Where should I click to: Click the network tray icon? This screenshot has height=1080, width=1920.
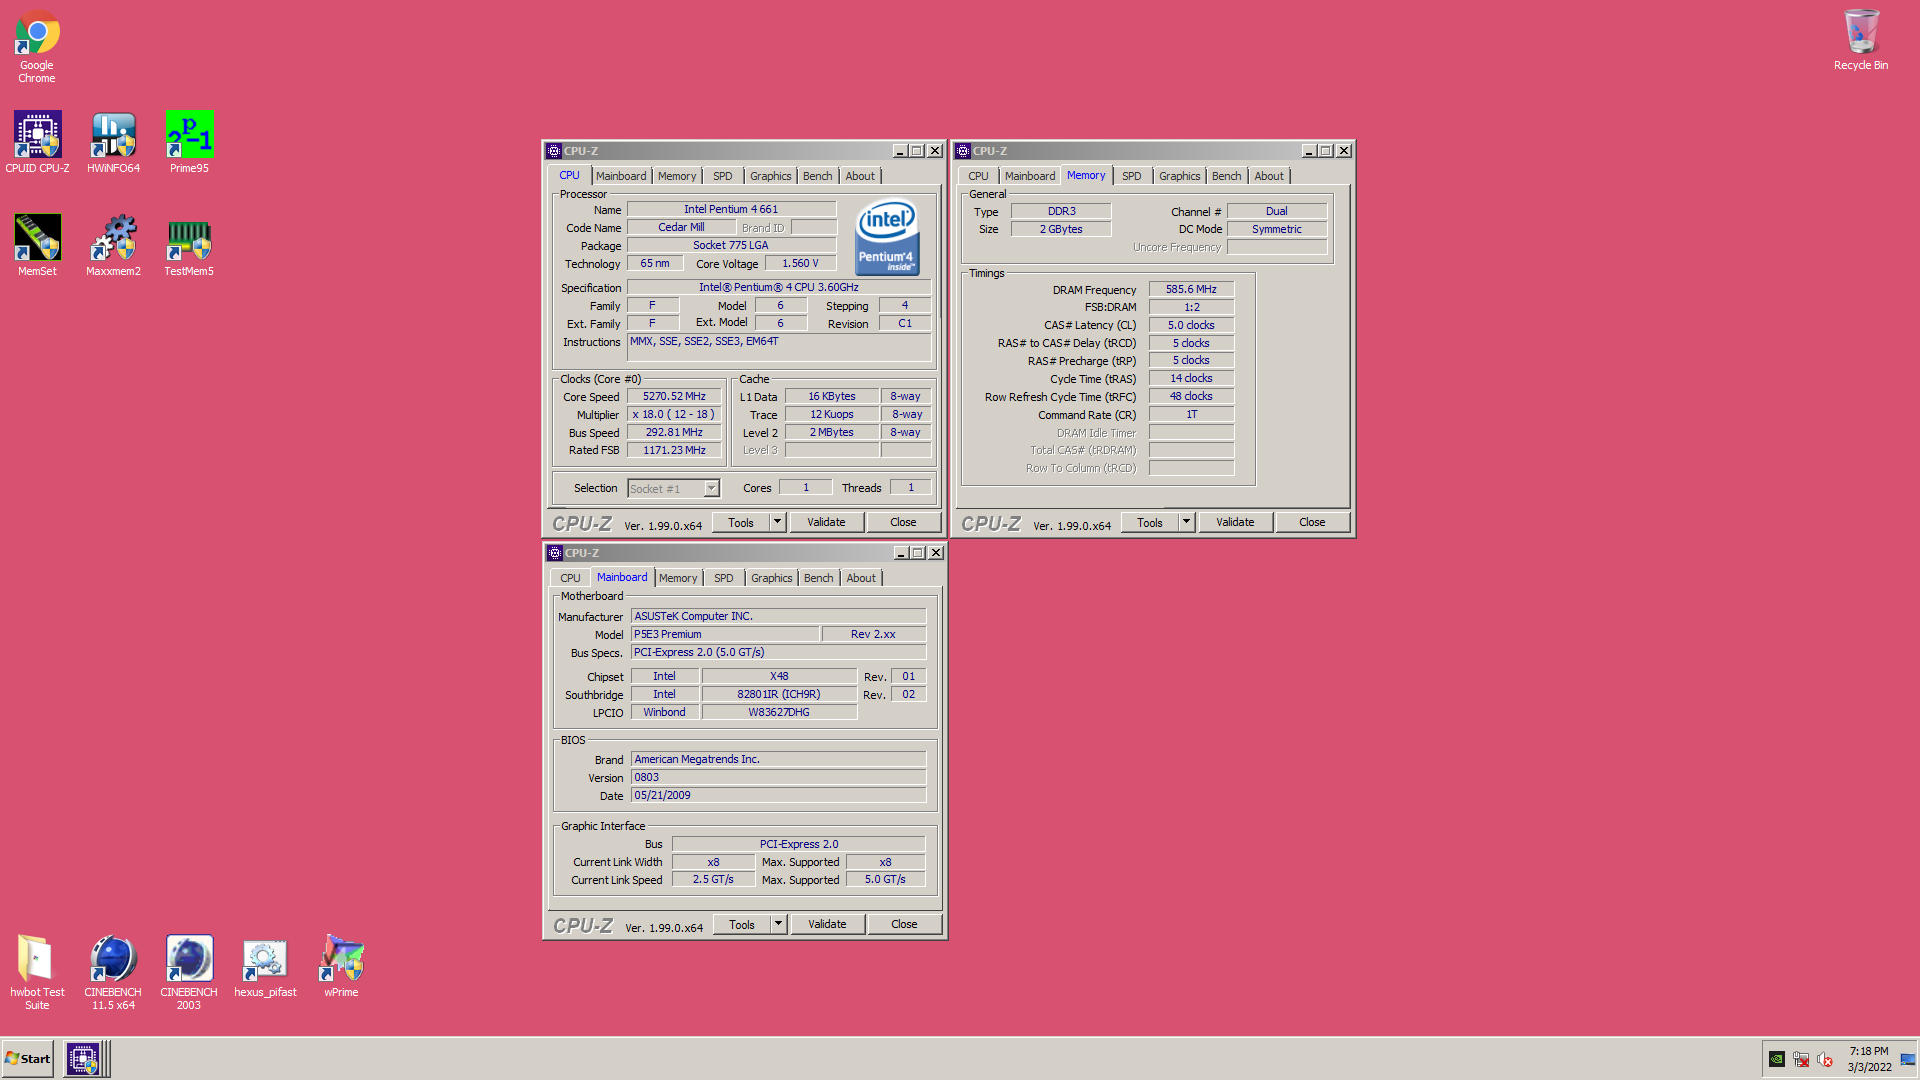tap(1801, 1059)
